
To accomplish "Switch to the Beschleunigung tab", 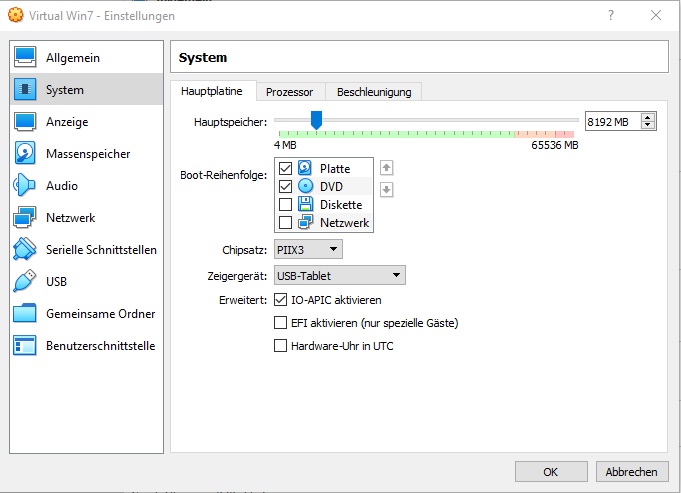I will pos(374,92).
